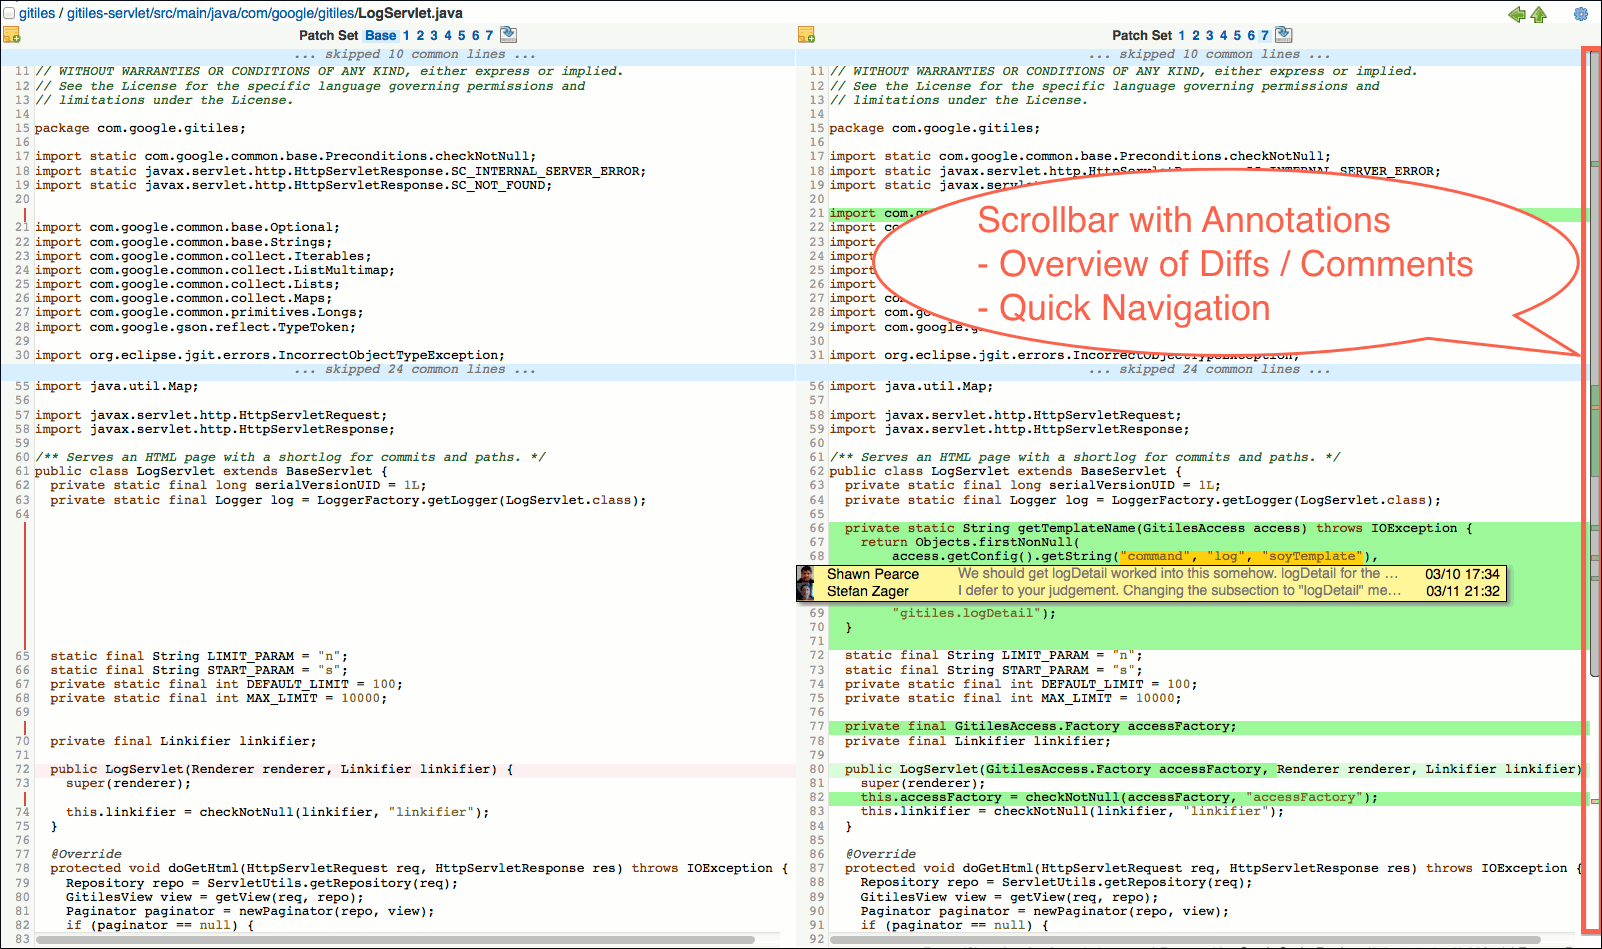Viewport: 1602px width, 949px height.
Task: Select Patch Set 3 on the left pane
Action: (x=432, y=34)
